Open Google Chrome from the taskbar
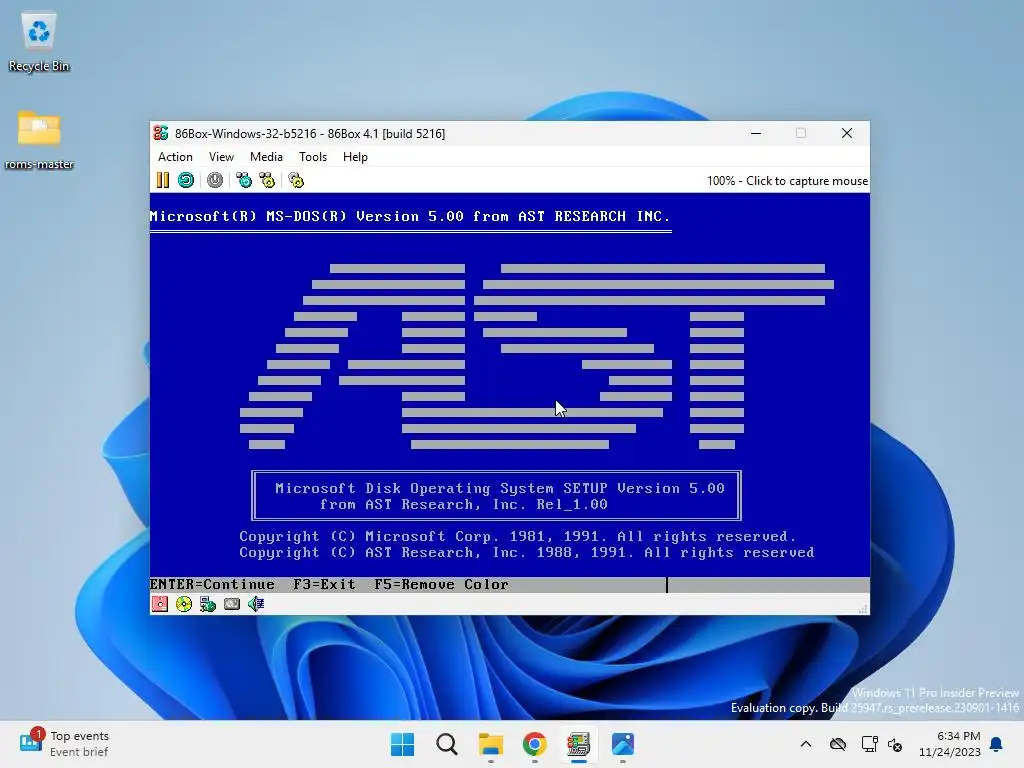This screenshot has width=1024, height=768. click(535, 744)
